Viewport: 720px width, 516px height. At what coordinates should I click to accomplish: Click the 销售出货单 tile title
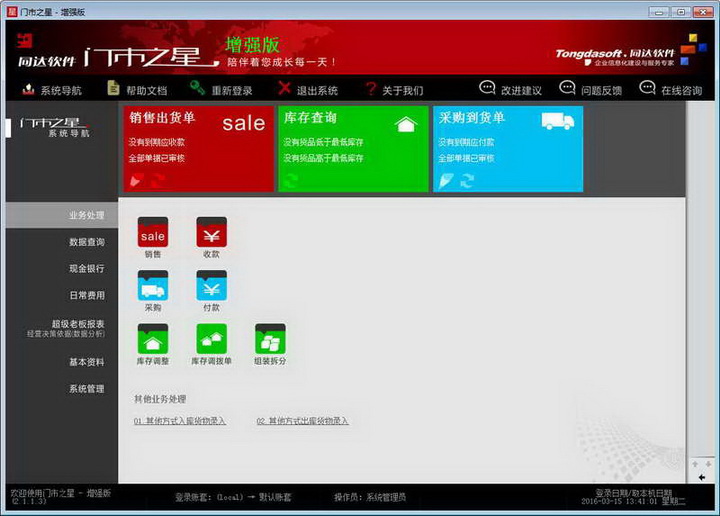162,118
